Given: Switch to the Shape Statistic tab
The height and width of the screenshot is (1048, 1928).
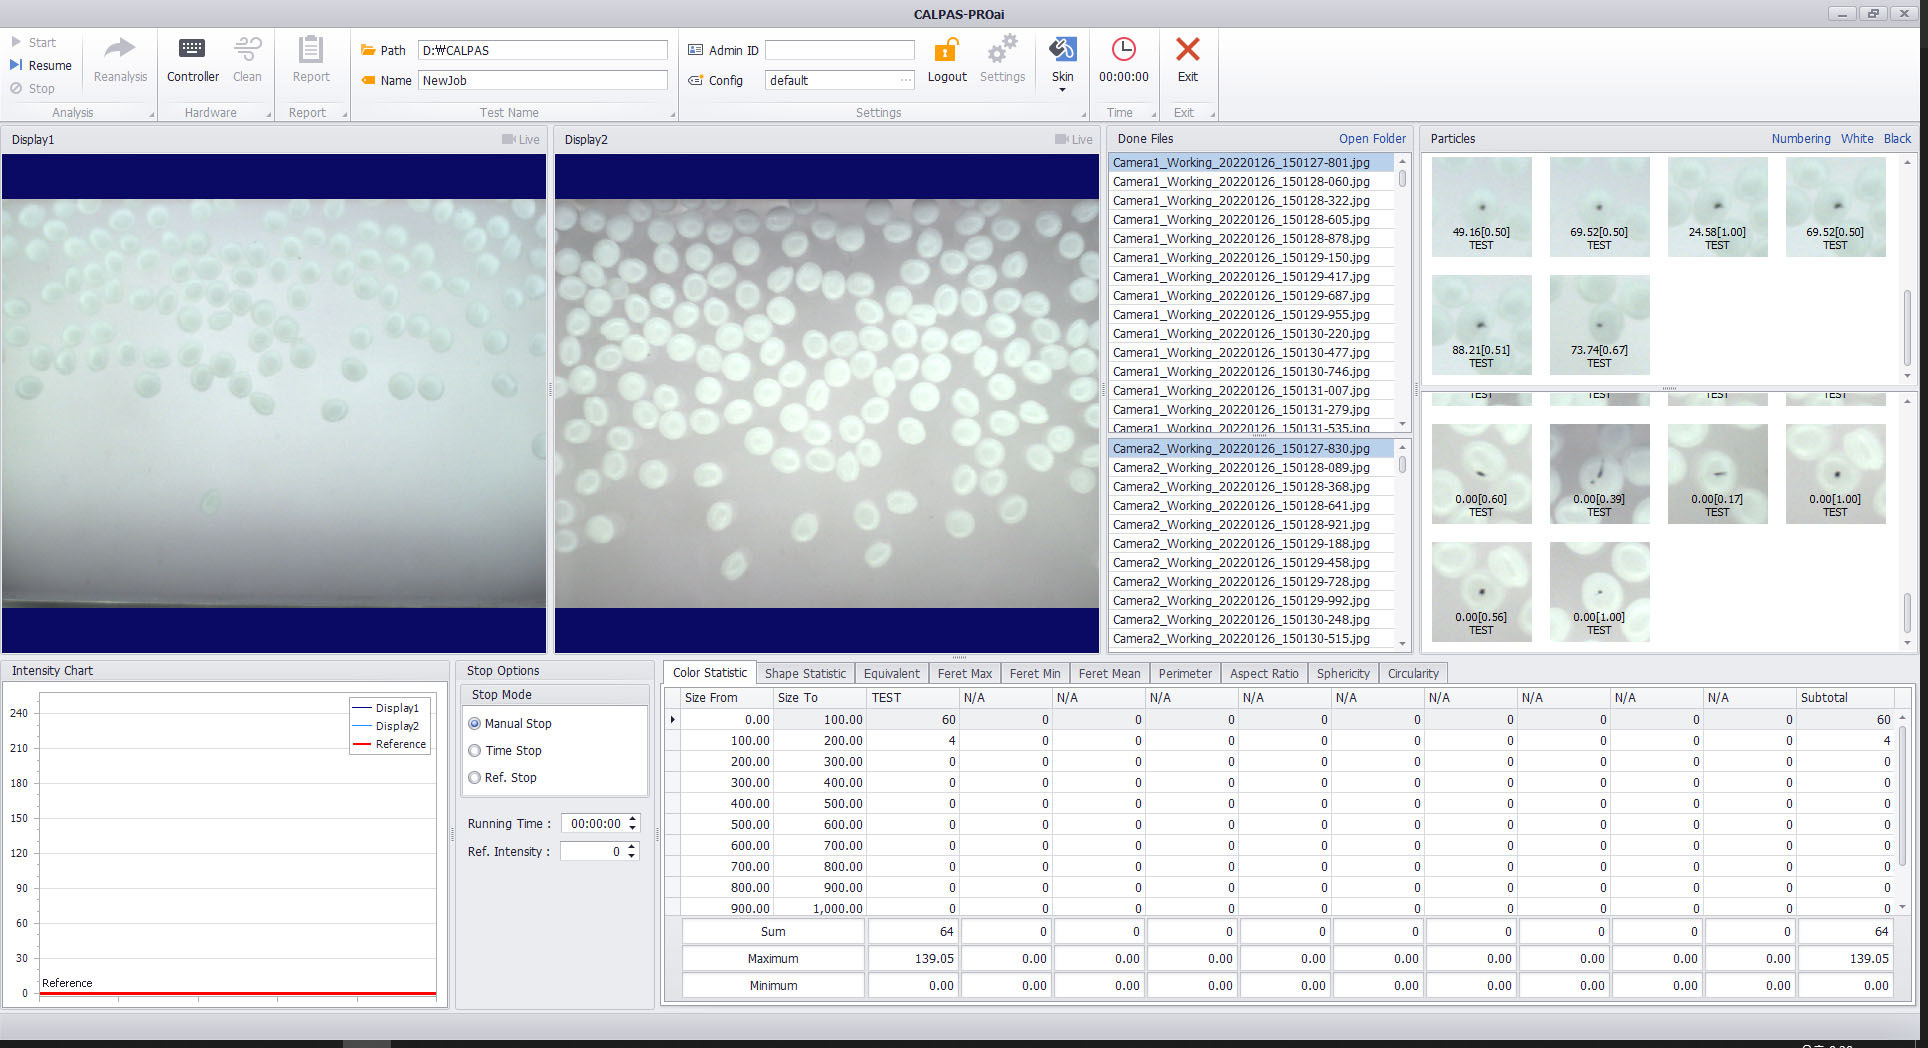Looking at the screenshot, I should click(x=805, y=673).
